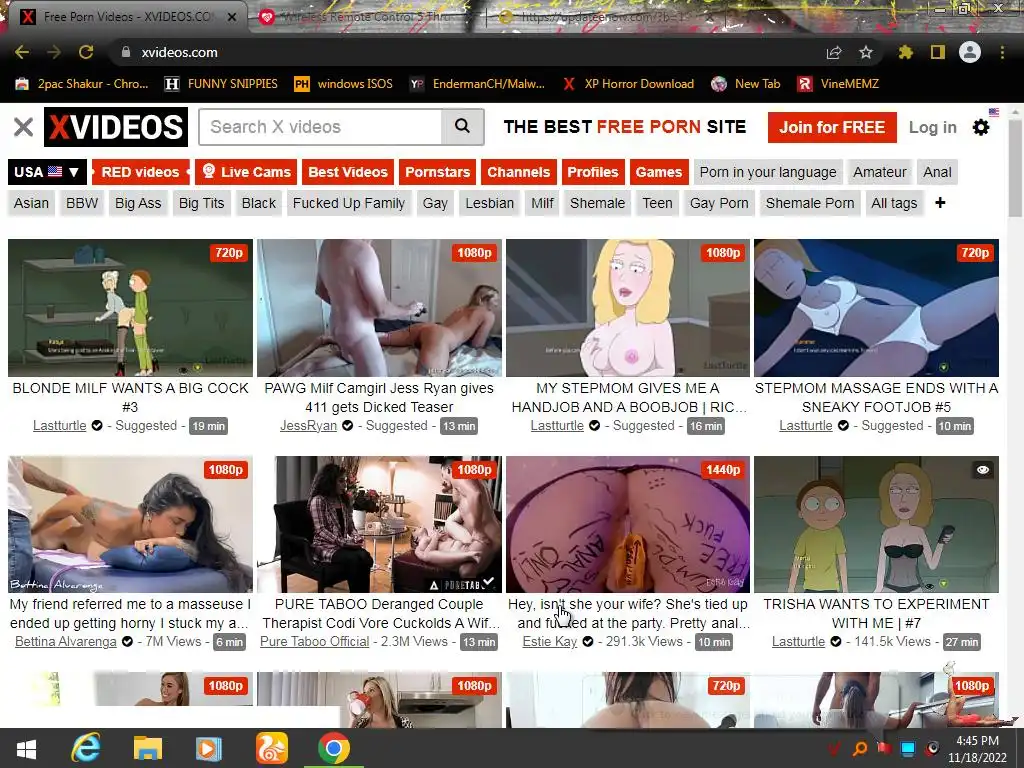
Task: Open the FUNNY SNIPPIES bookmark
Action: coord(221,84)
